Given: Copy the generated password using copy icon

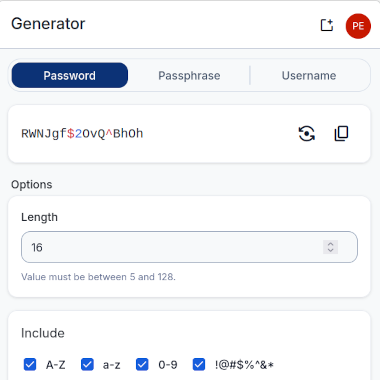Looking at the screenshot, I should [341, 134].
